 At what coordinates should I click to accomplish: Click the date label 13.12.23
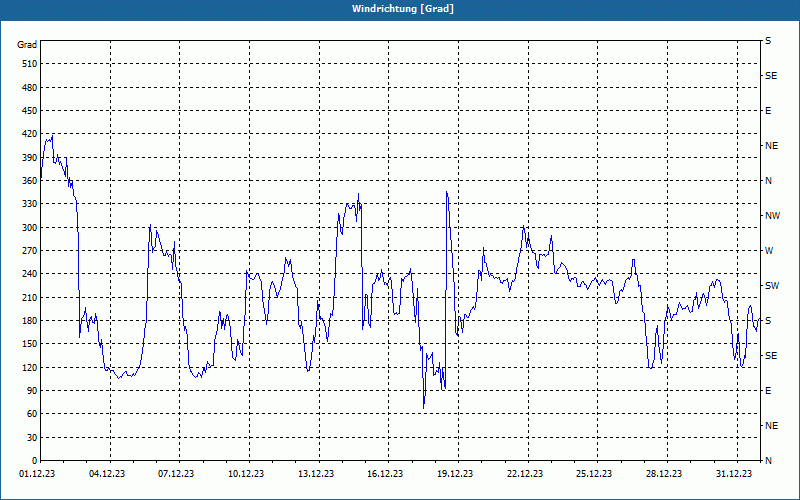316,474
